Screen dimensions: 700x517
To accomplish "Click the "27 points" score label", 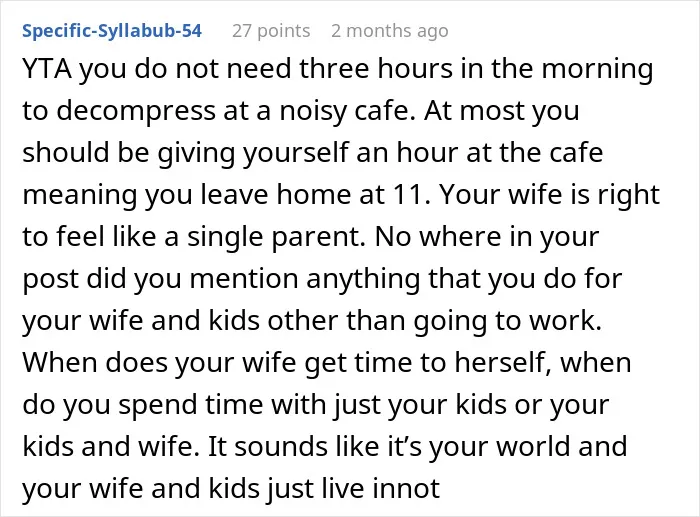I will pos(271,31).
